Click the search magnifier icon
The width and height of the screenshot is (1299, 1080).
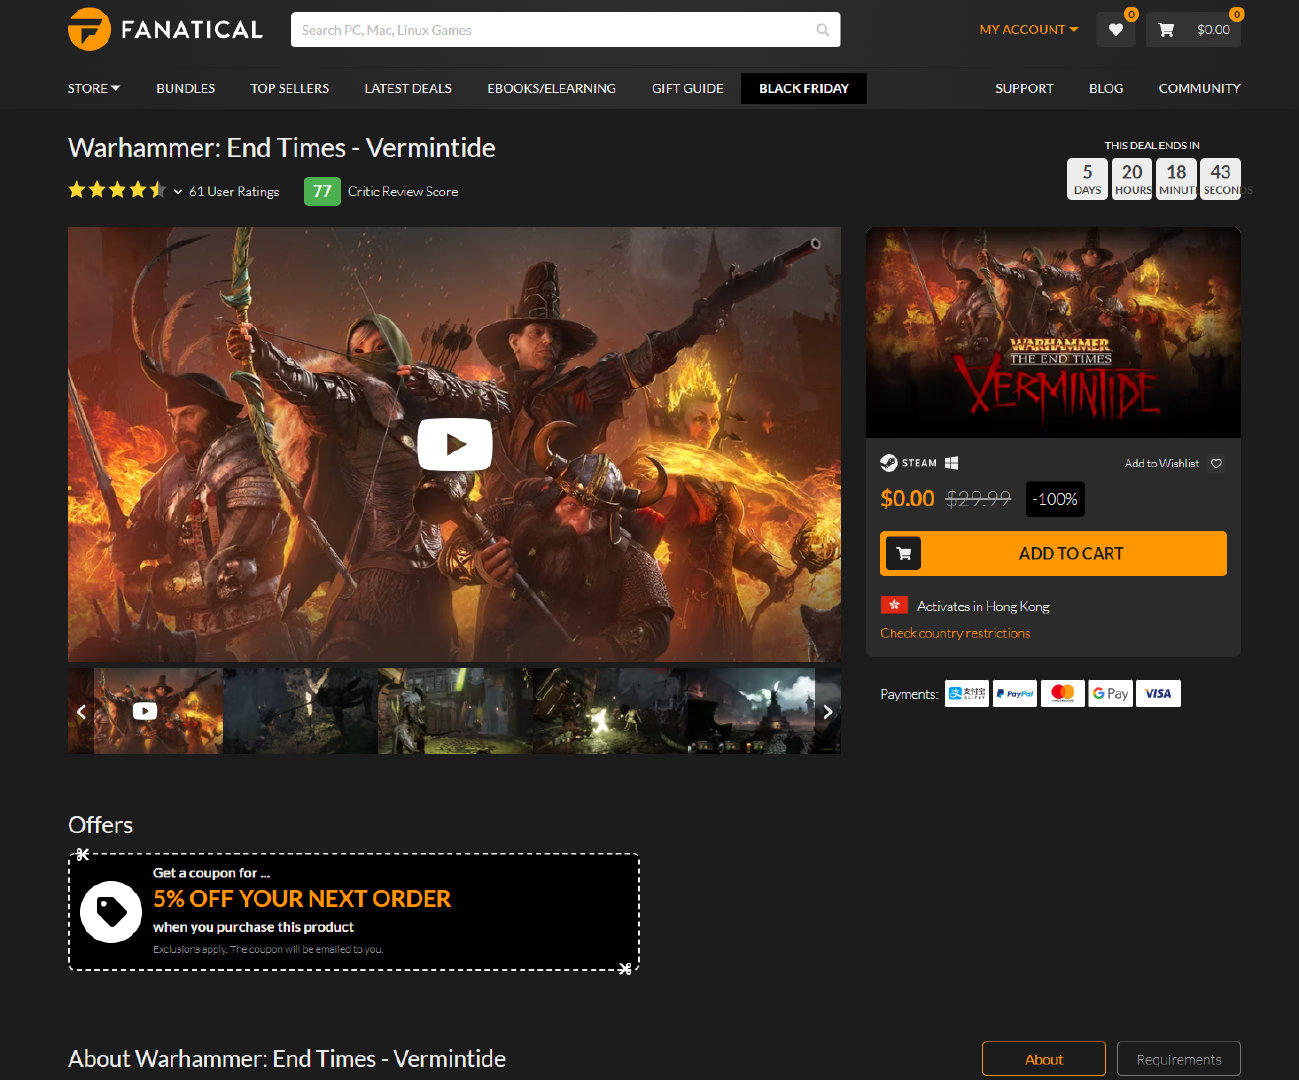coord(823,30)
